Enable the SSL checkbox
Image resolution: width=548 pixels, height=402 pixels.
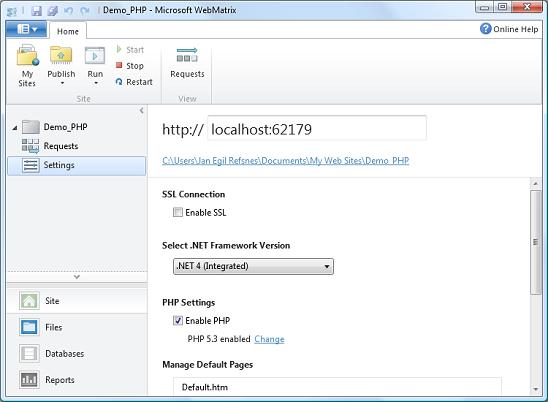coord(178,212)
